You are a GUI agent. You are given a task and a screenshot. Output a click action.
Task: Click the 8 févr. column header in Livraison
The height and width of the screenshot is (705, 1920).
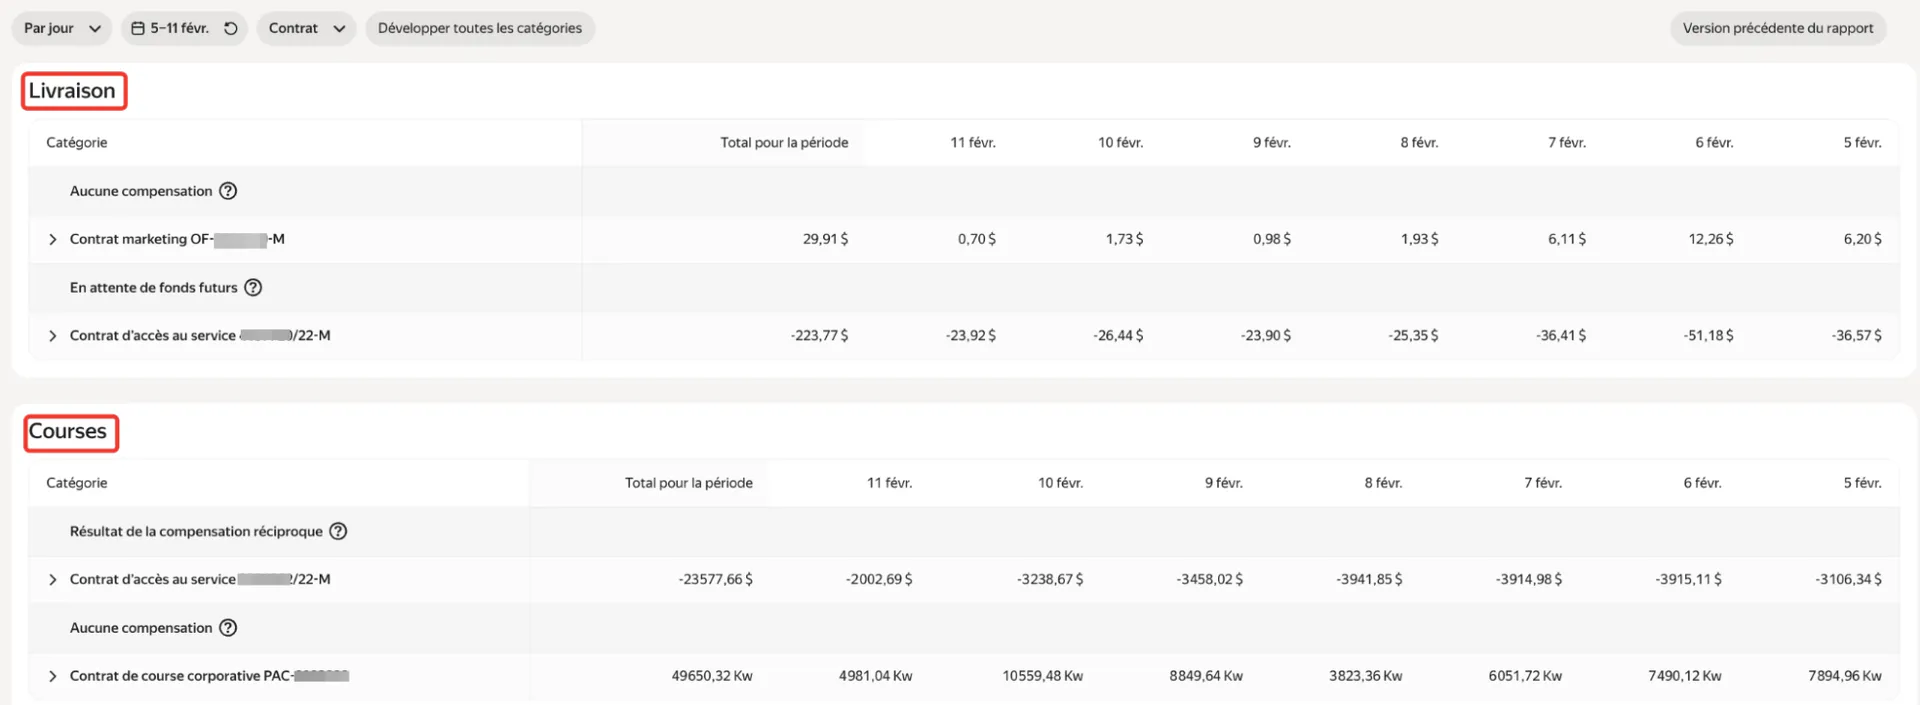(x=1419, y=143)
